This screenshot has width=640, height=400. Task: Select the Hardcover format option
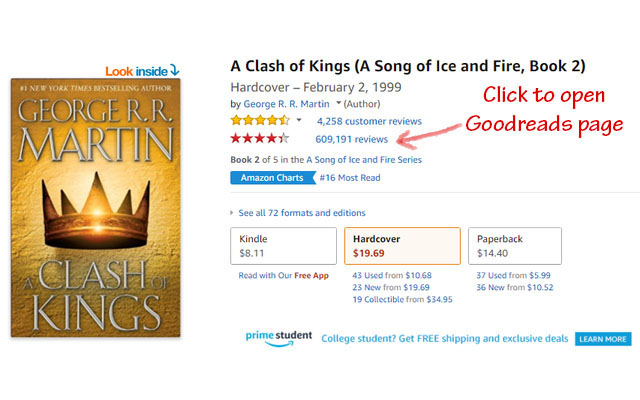(402, 246)
